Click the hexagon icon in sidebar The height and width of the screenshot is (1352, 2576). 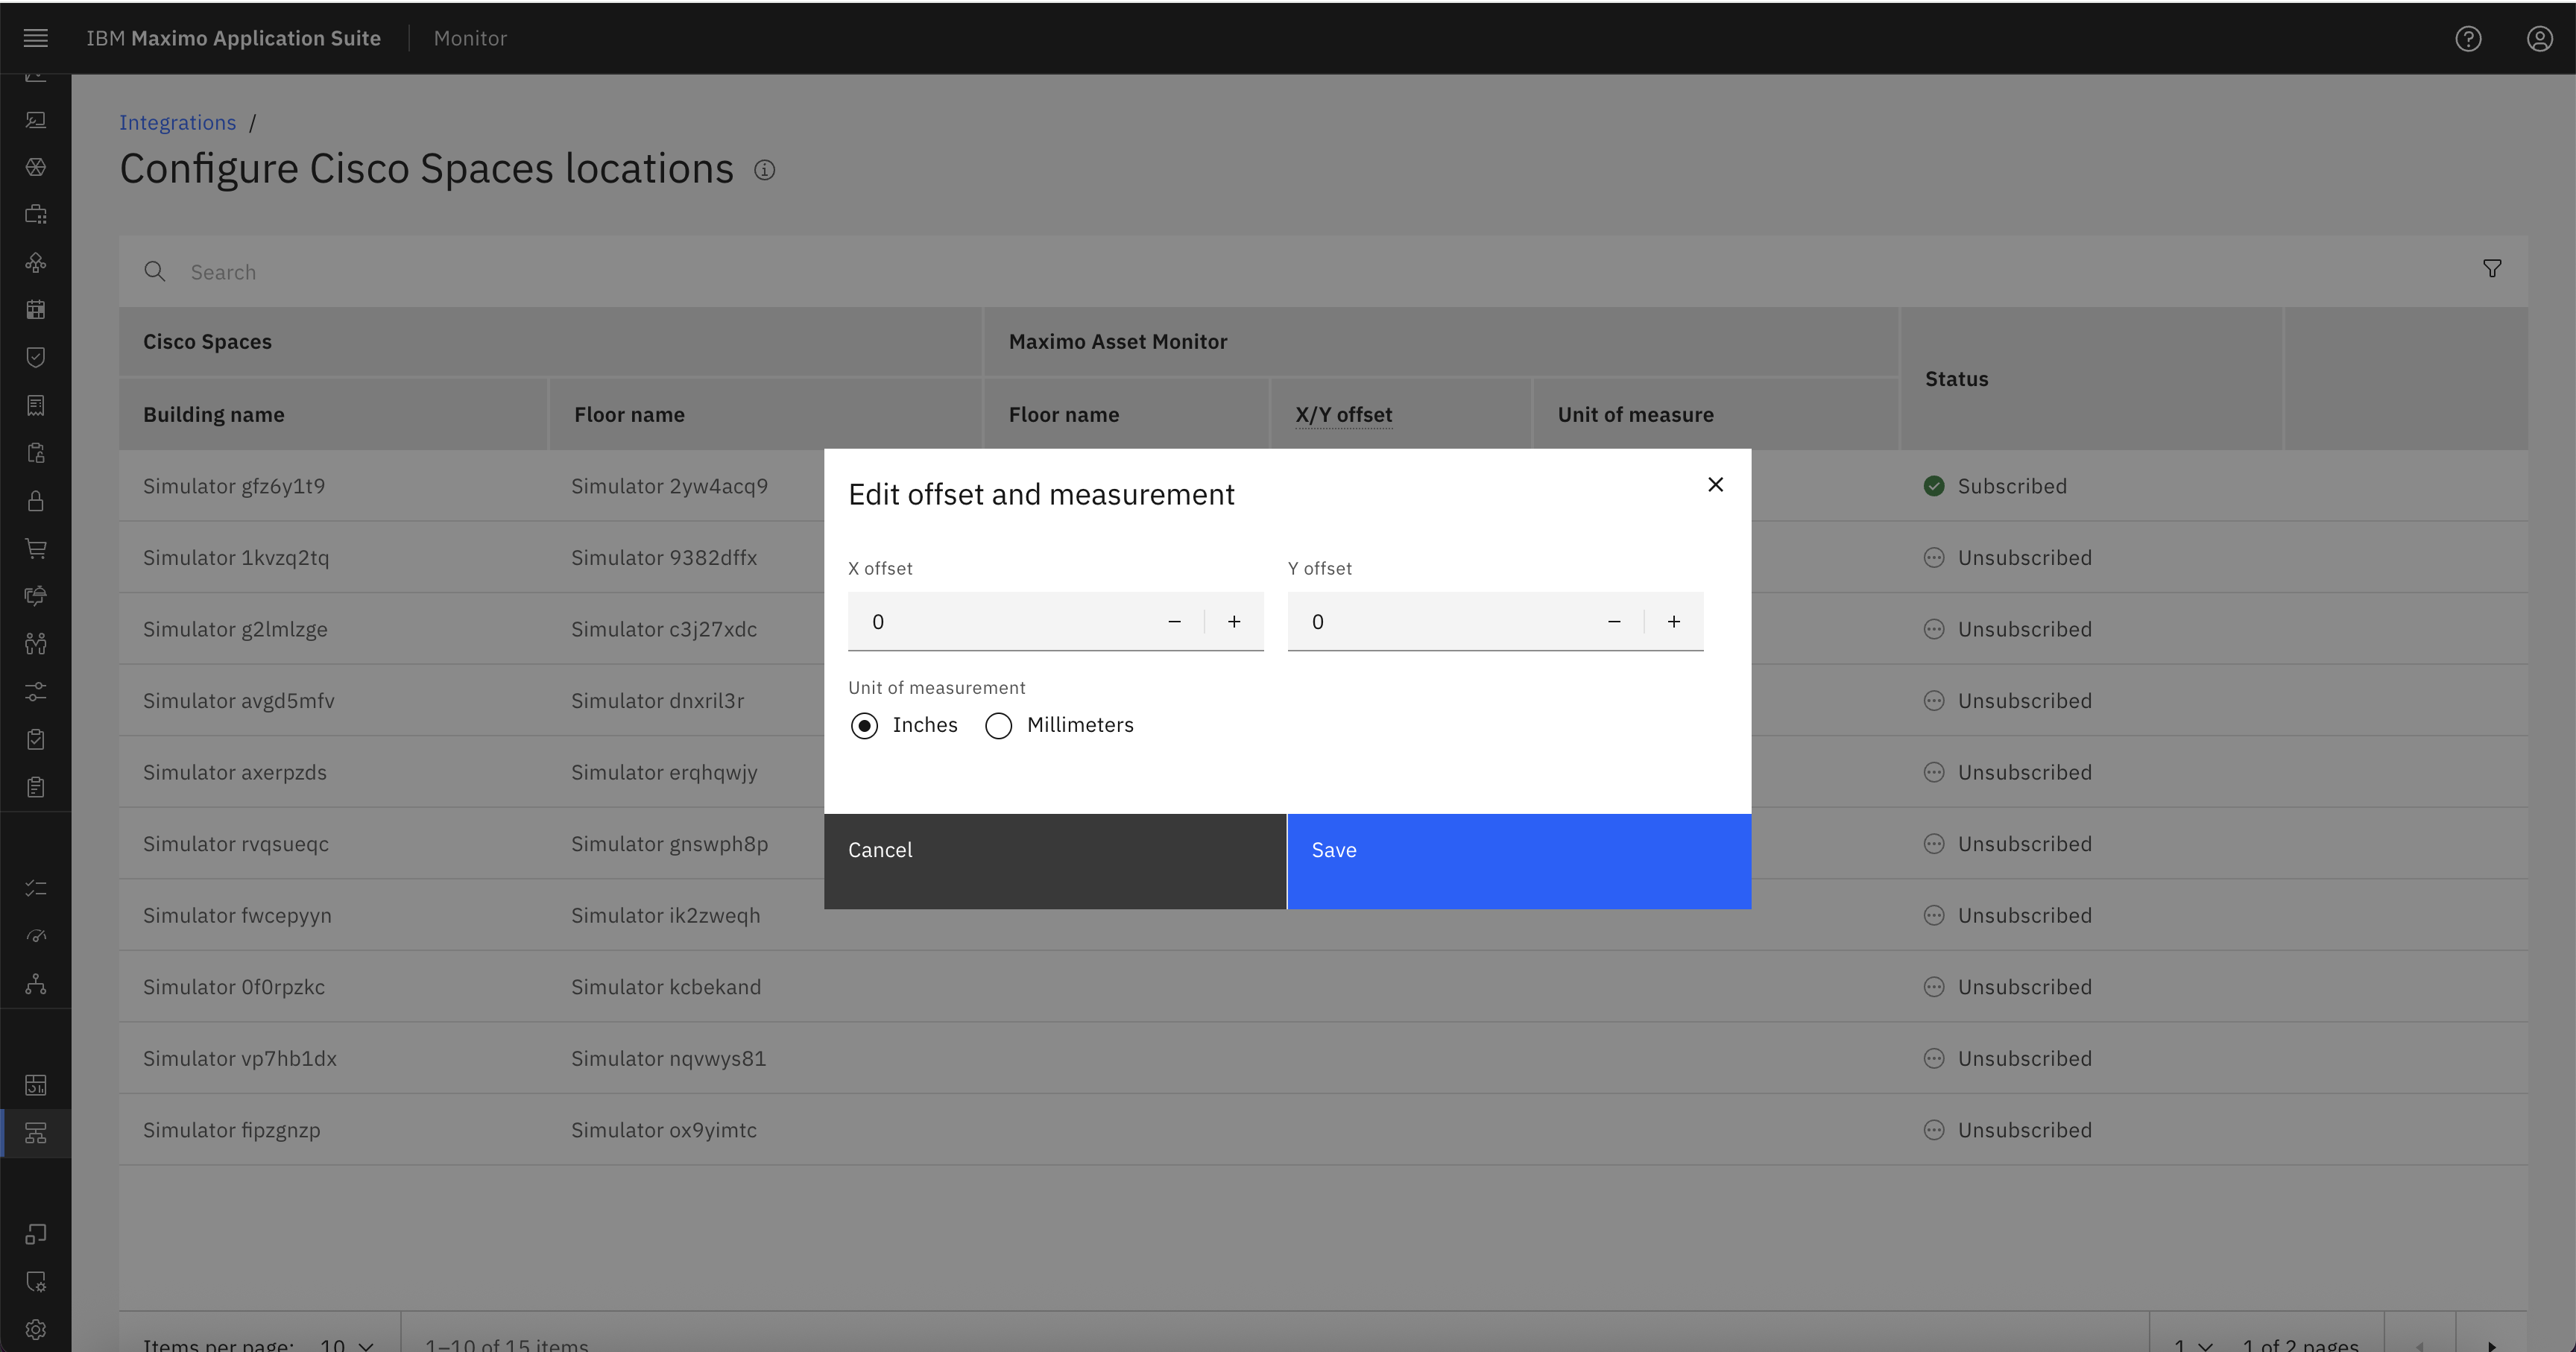pyautogui.click(x=36, y=167)
